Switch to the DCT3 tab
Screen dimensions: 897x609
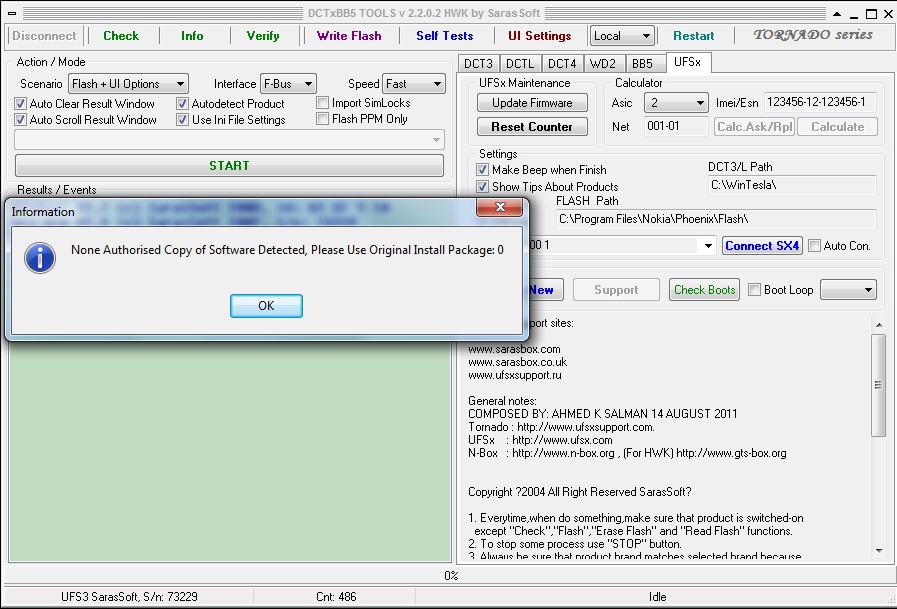478,63
